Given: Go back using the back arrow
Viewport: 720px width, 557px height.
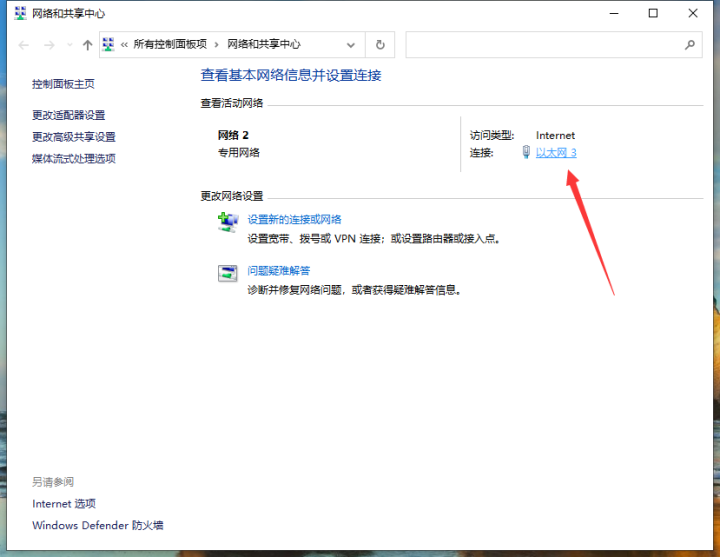Looking at the screenshot, I should click(x=24, y=45).
